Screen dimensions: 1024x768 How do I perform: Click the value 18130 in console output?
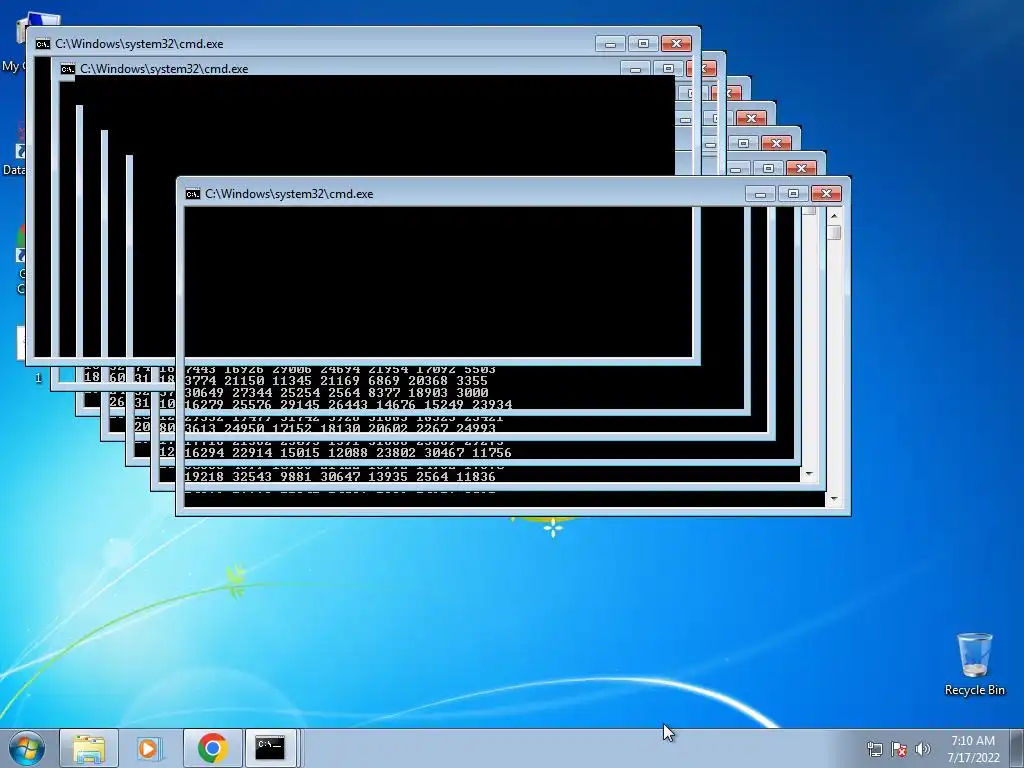(x=340, y=429)
